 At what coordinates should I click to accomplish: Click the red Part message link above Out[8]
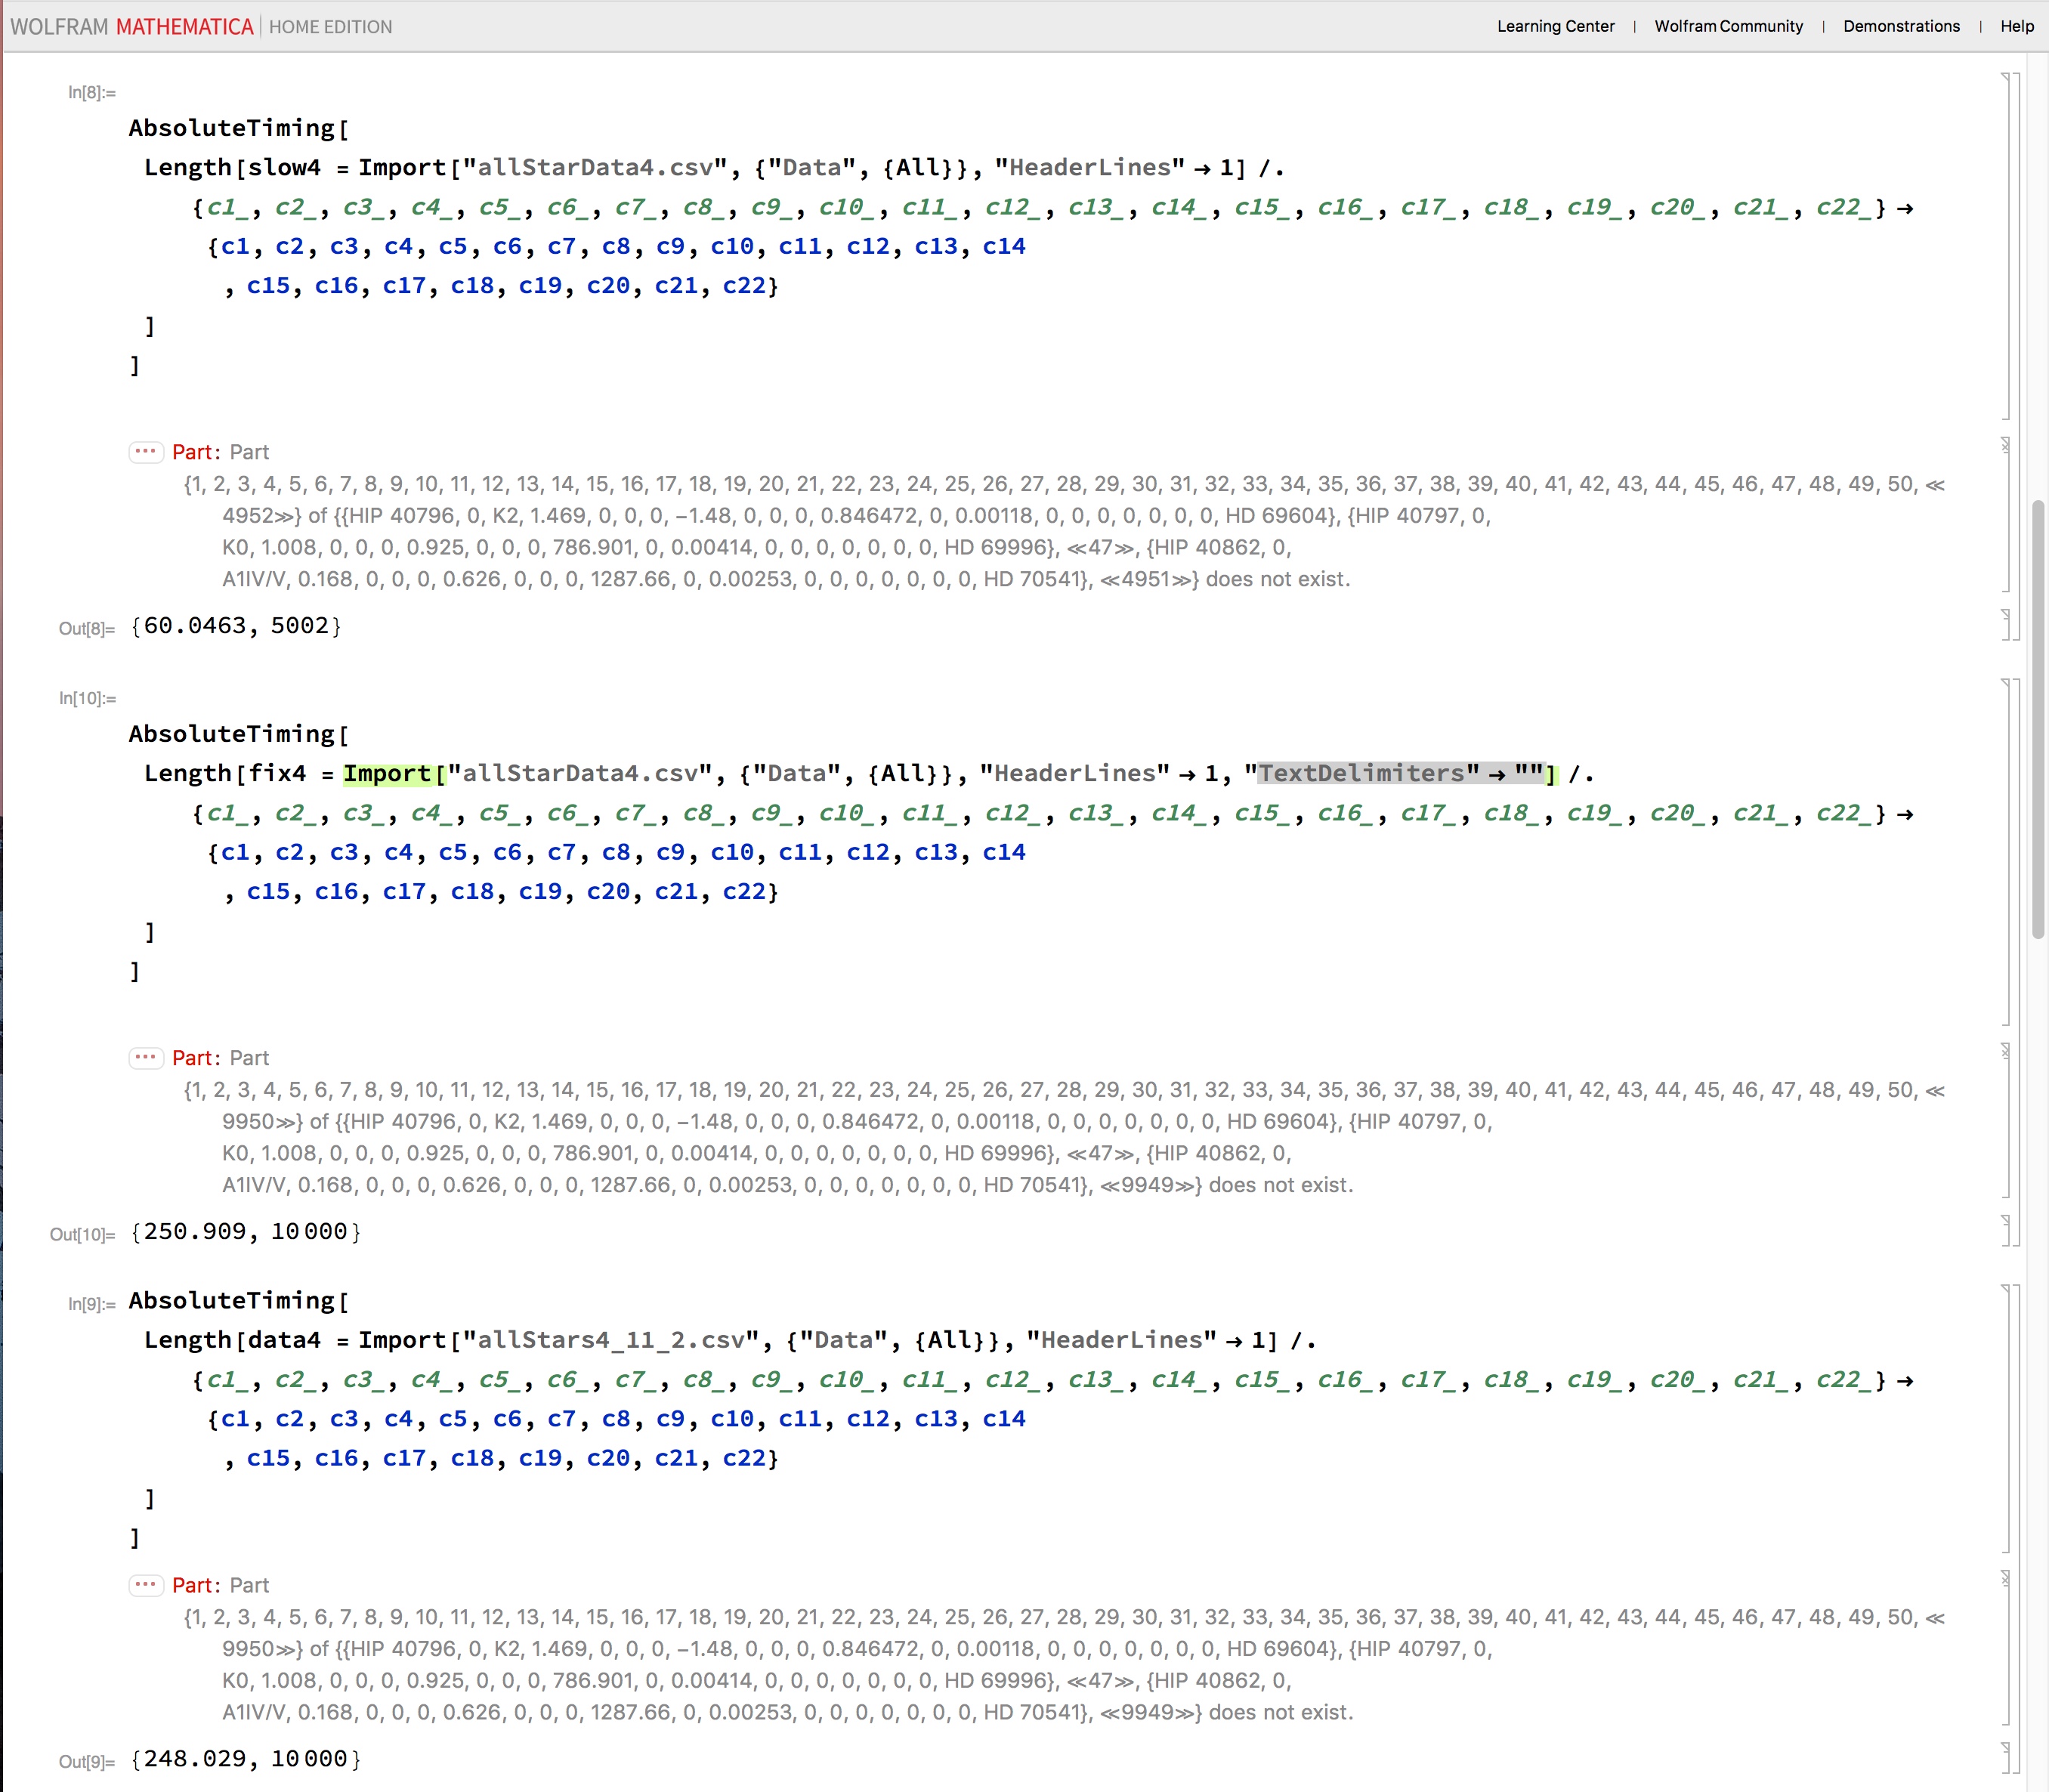point(194,452)
